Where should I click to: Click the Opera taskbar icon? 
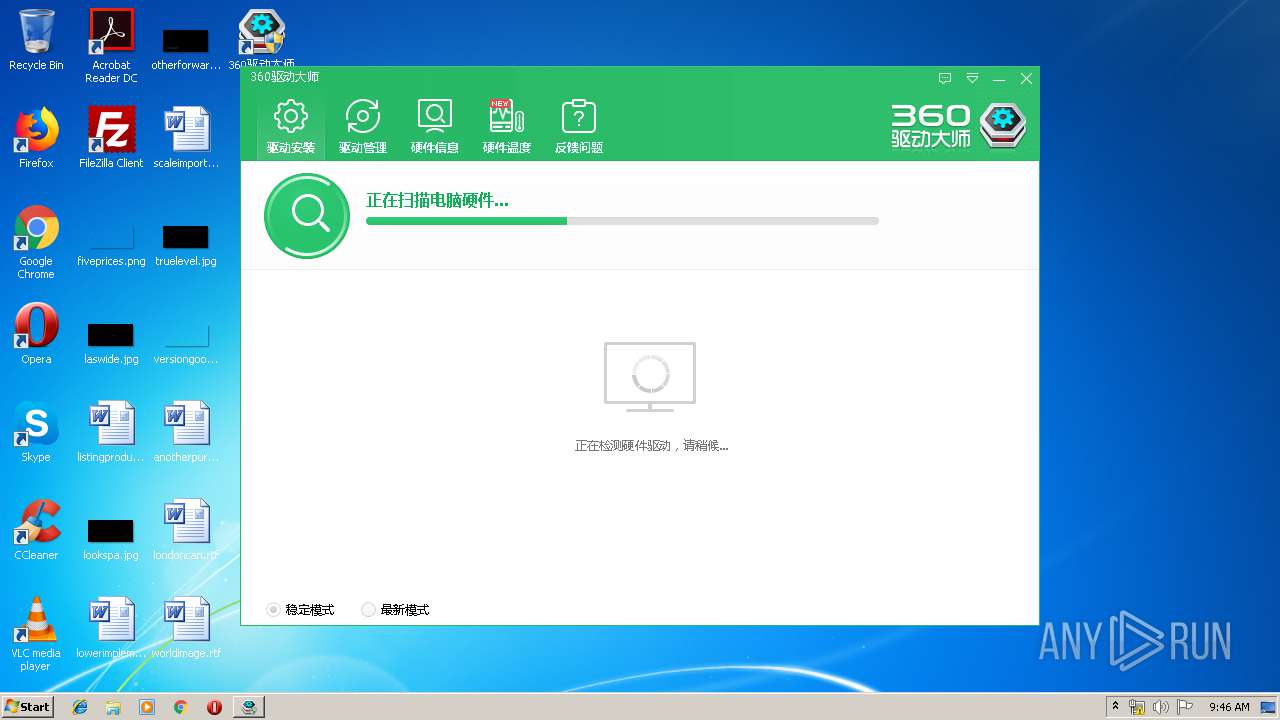pyautogui.click(x=214, y=707)
